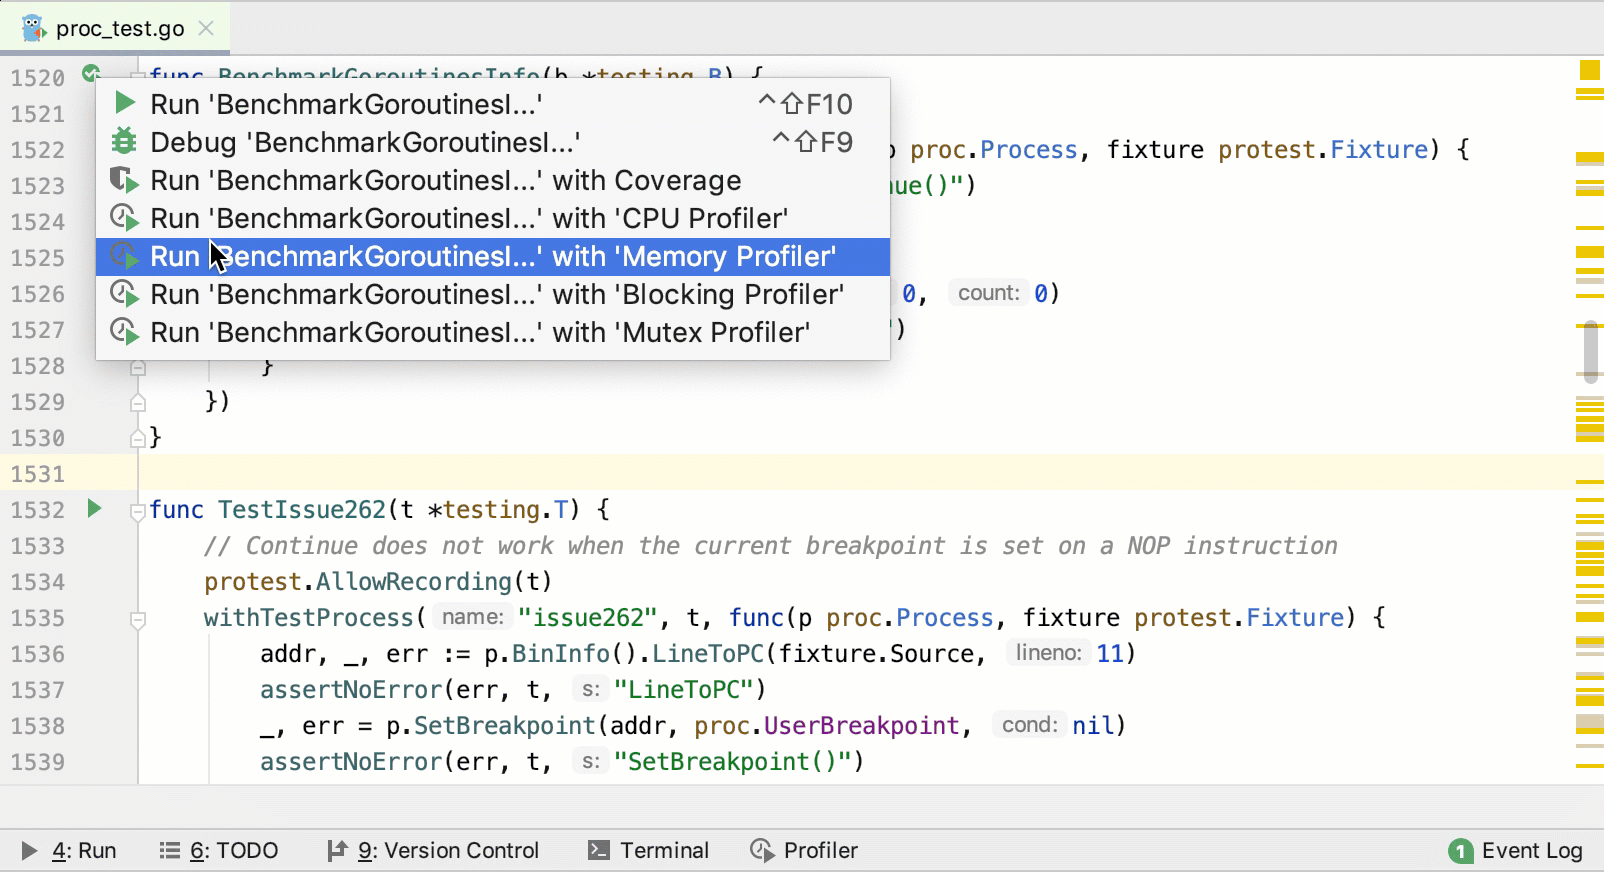1604x872 pixels.
Task: Run benchmark with 'Memory Profiler'
Action: 492,256
